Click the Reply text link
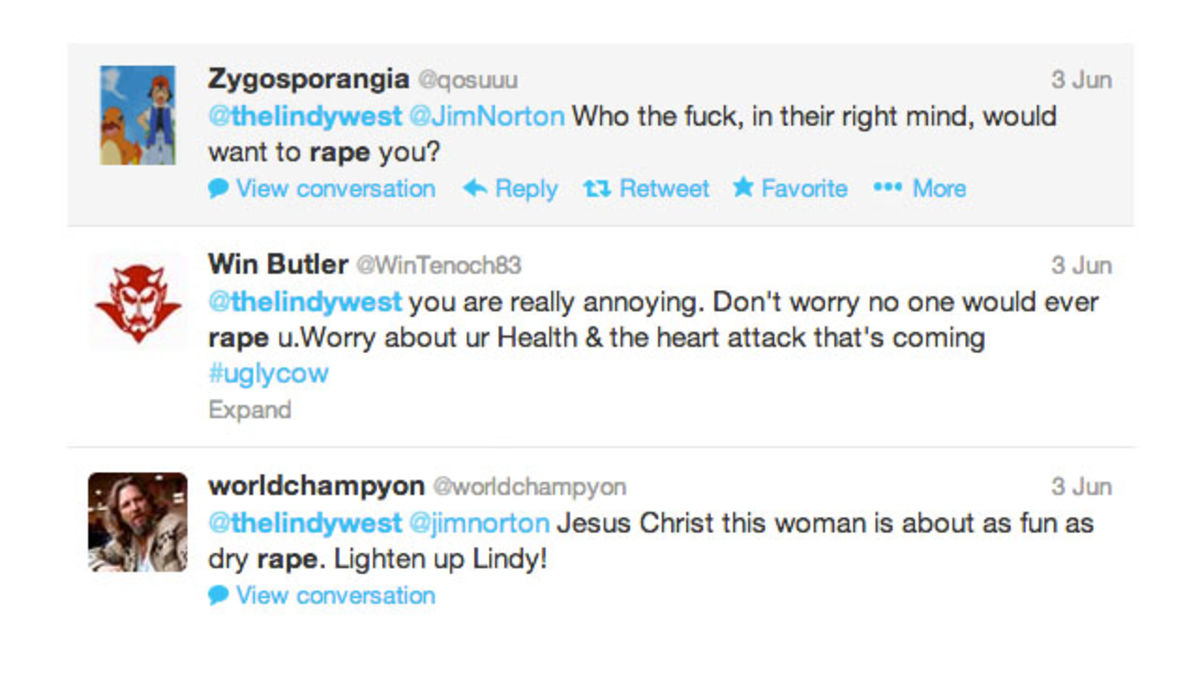Image resolution: width=1200 pixels, height=675 pixels. [x=528, y=188]
